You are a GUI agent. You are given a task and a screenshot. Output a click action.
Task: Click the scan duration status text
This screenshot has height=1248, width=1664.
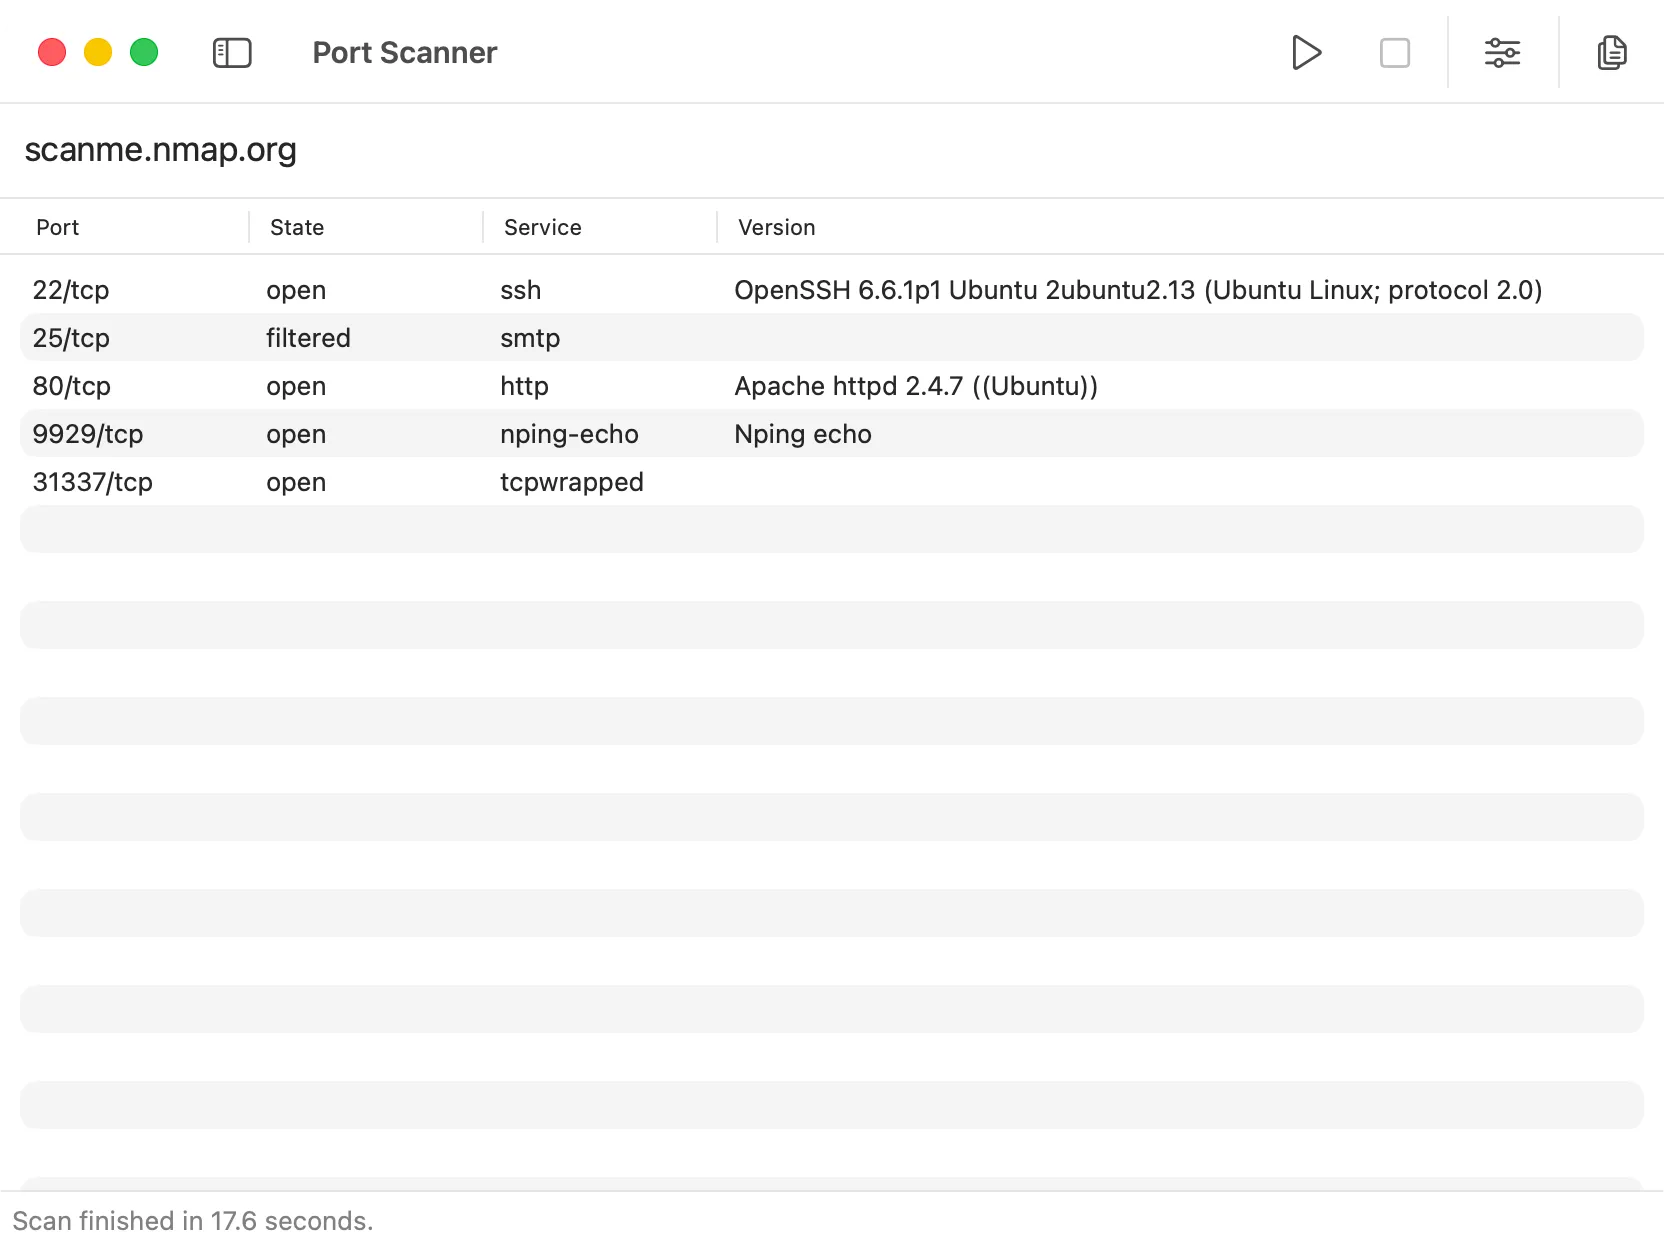pyautogui.click(x=196, y=1220)
